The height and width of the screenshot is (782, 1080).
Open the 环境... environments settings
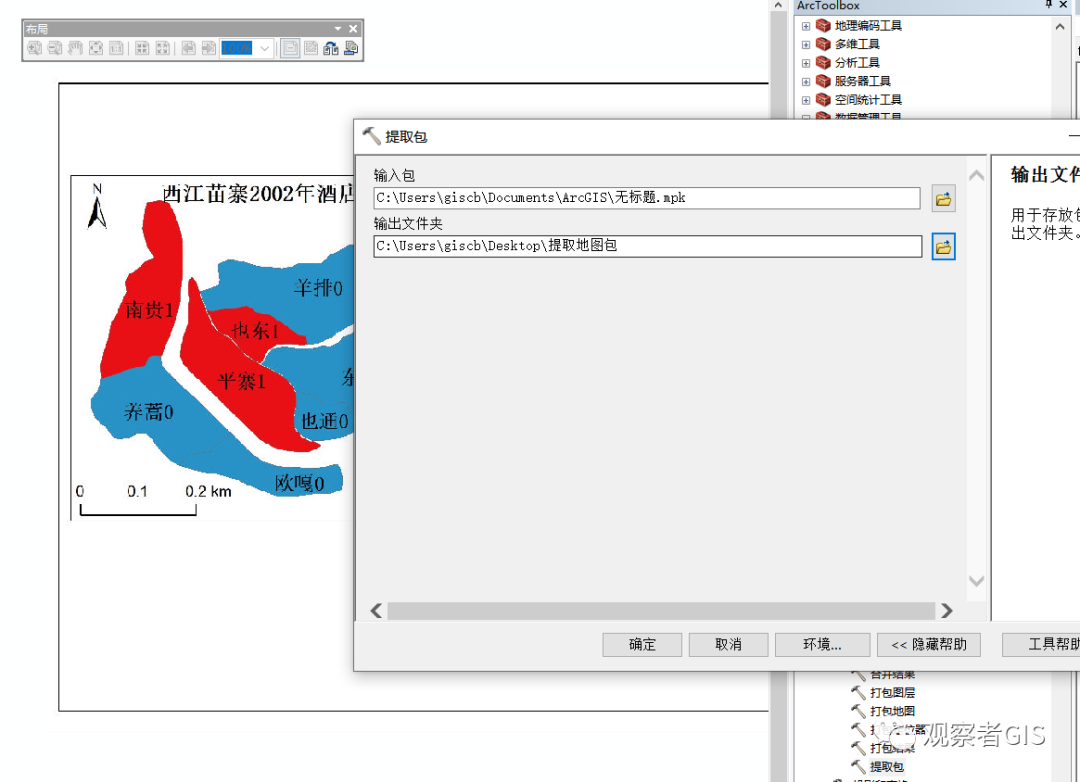click(822, 645)
